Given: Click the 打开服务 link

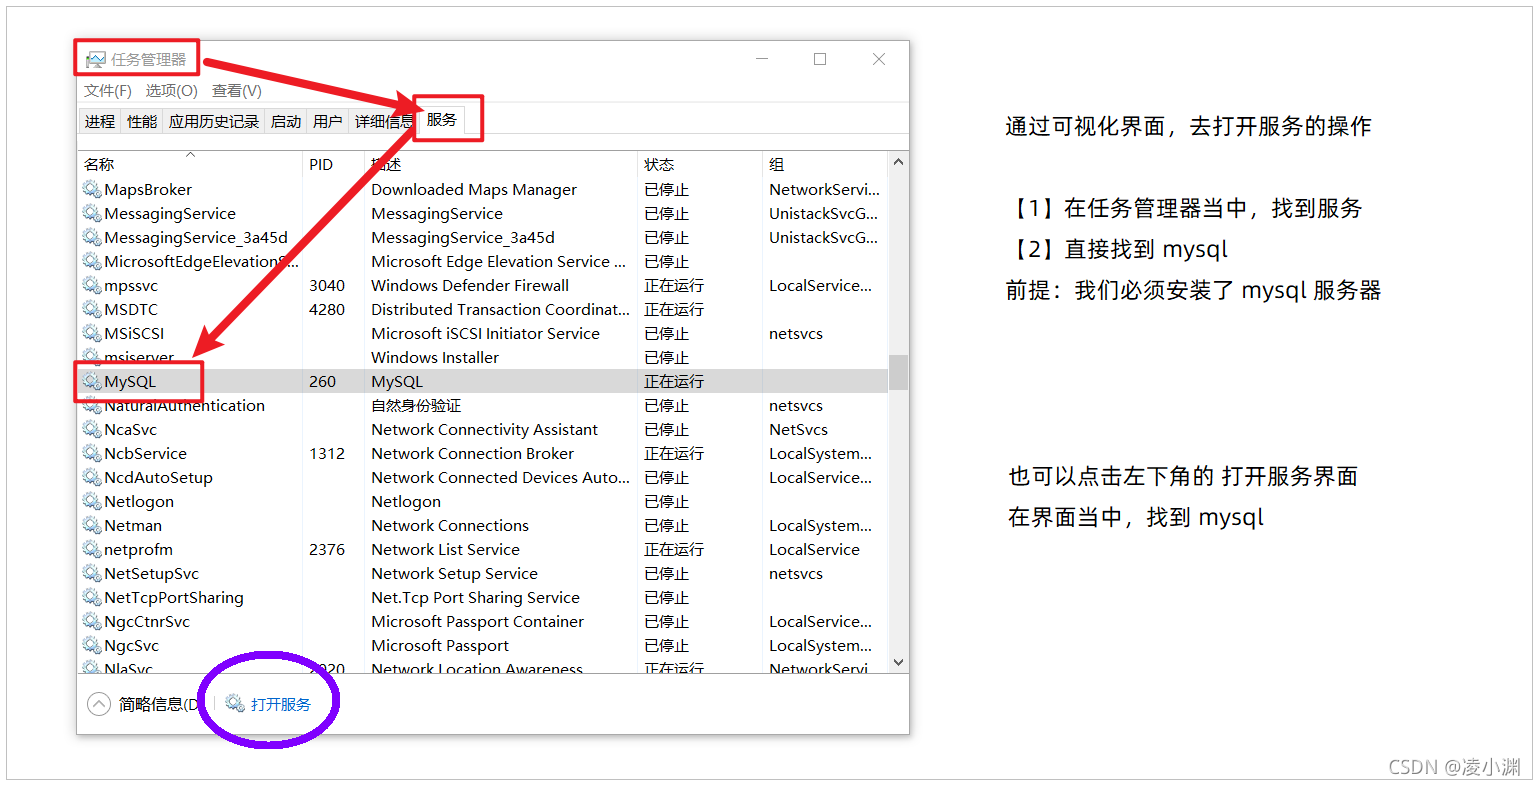Looking at the screenshot, I should pos(281,704).
